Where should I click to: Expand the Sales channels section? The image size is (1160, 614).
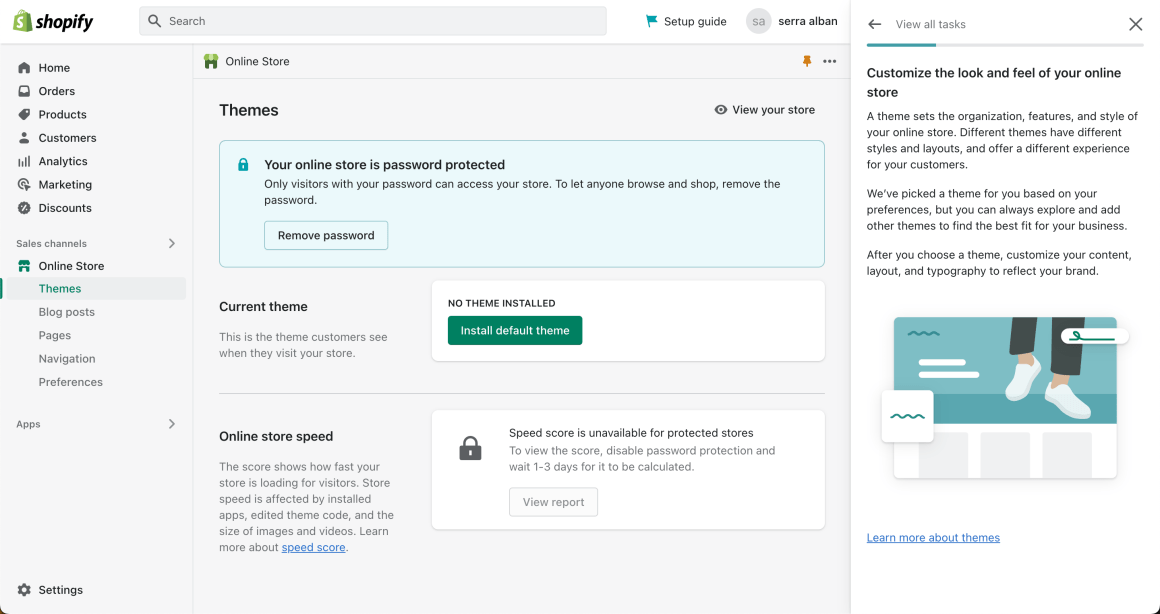point(171,243)
